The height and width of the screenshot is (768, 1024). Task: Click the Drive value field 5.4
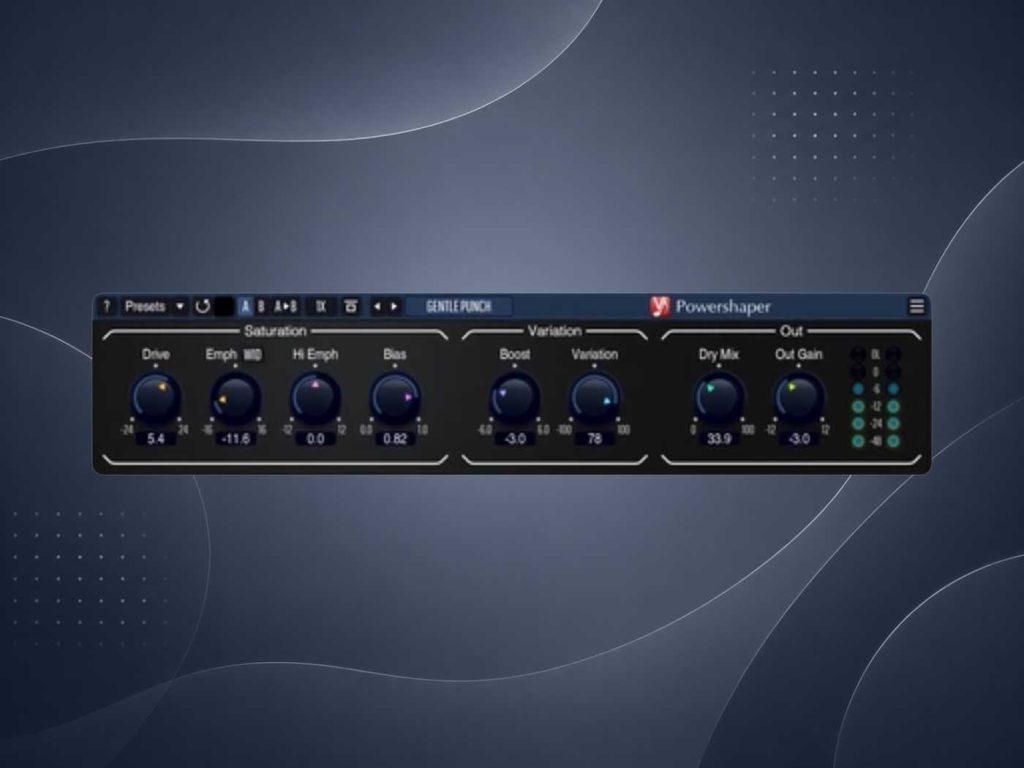pos(156,438)
